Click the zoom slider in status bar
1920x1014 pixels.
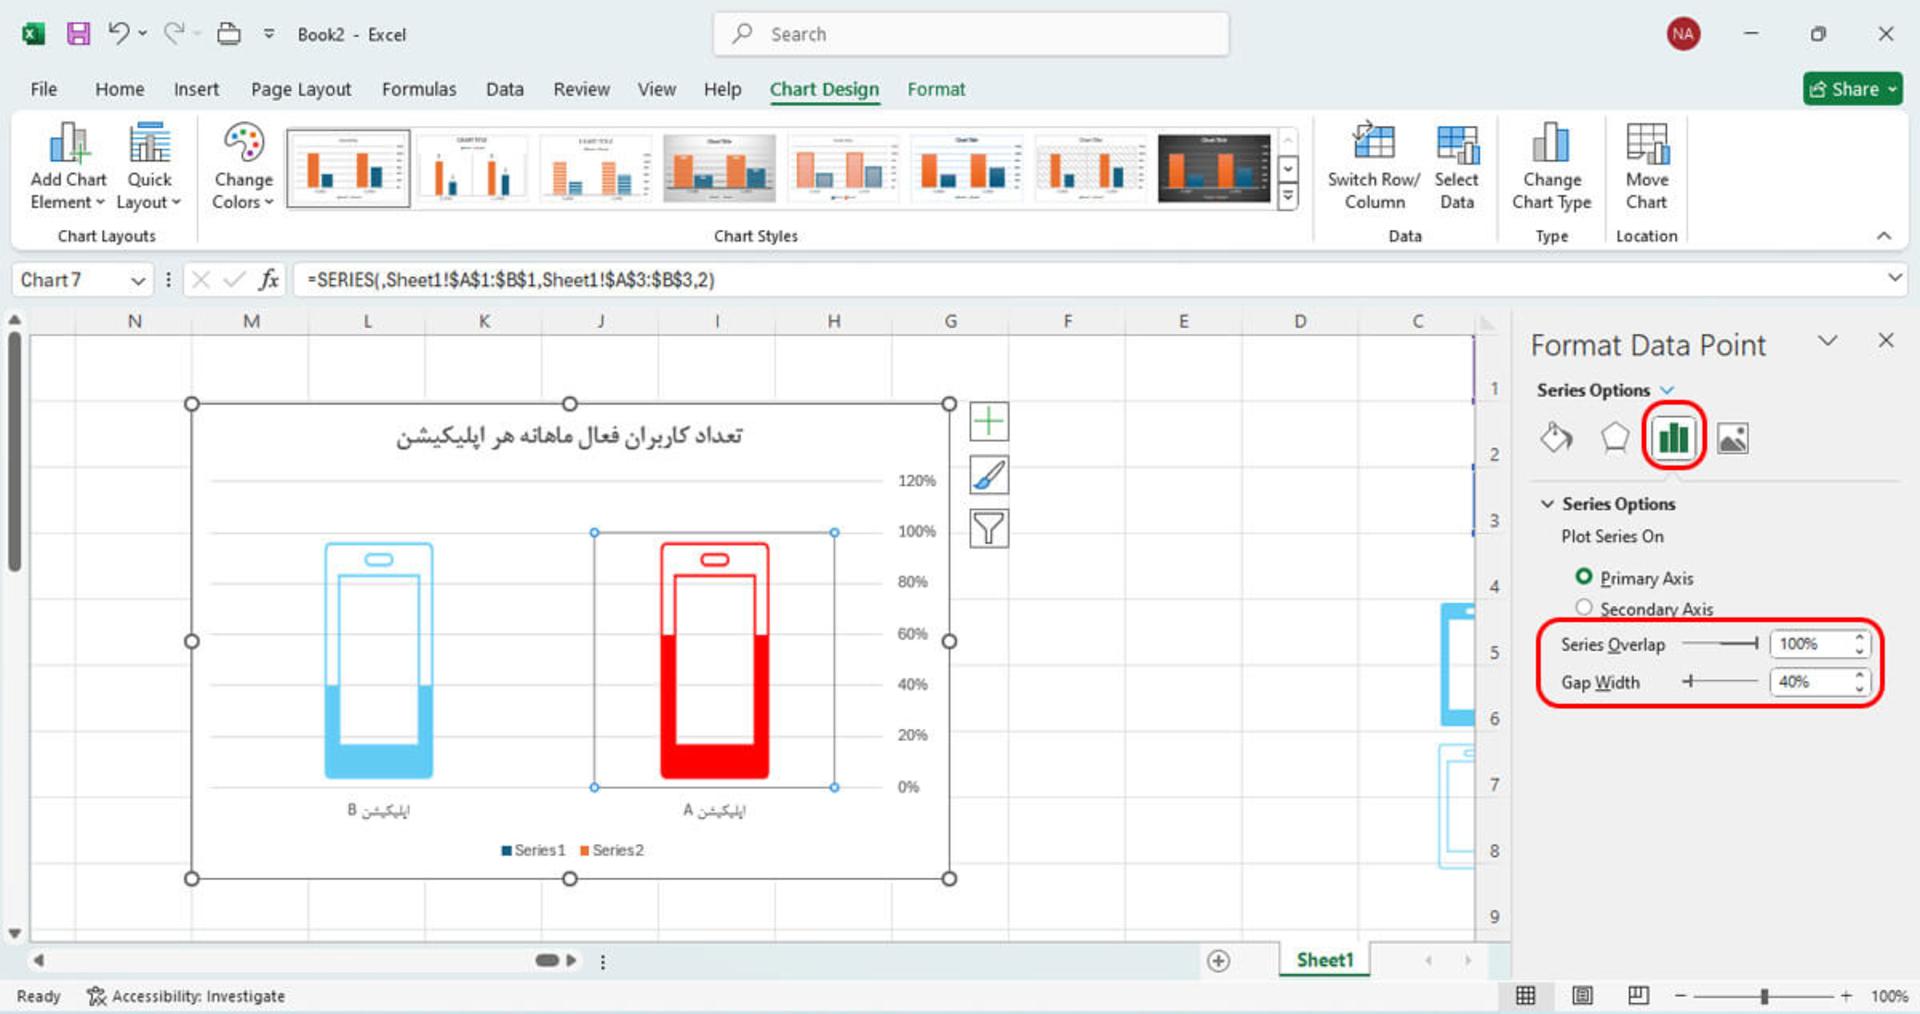[x=1764, y=996]
